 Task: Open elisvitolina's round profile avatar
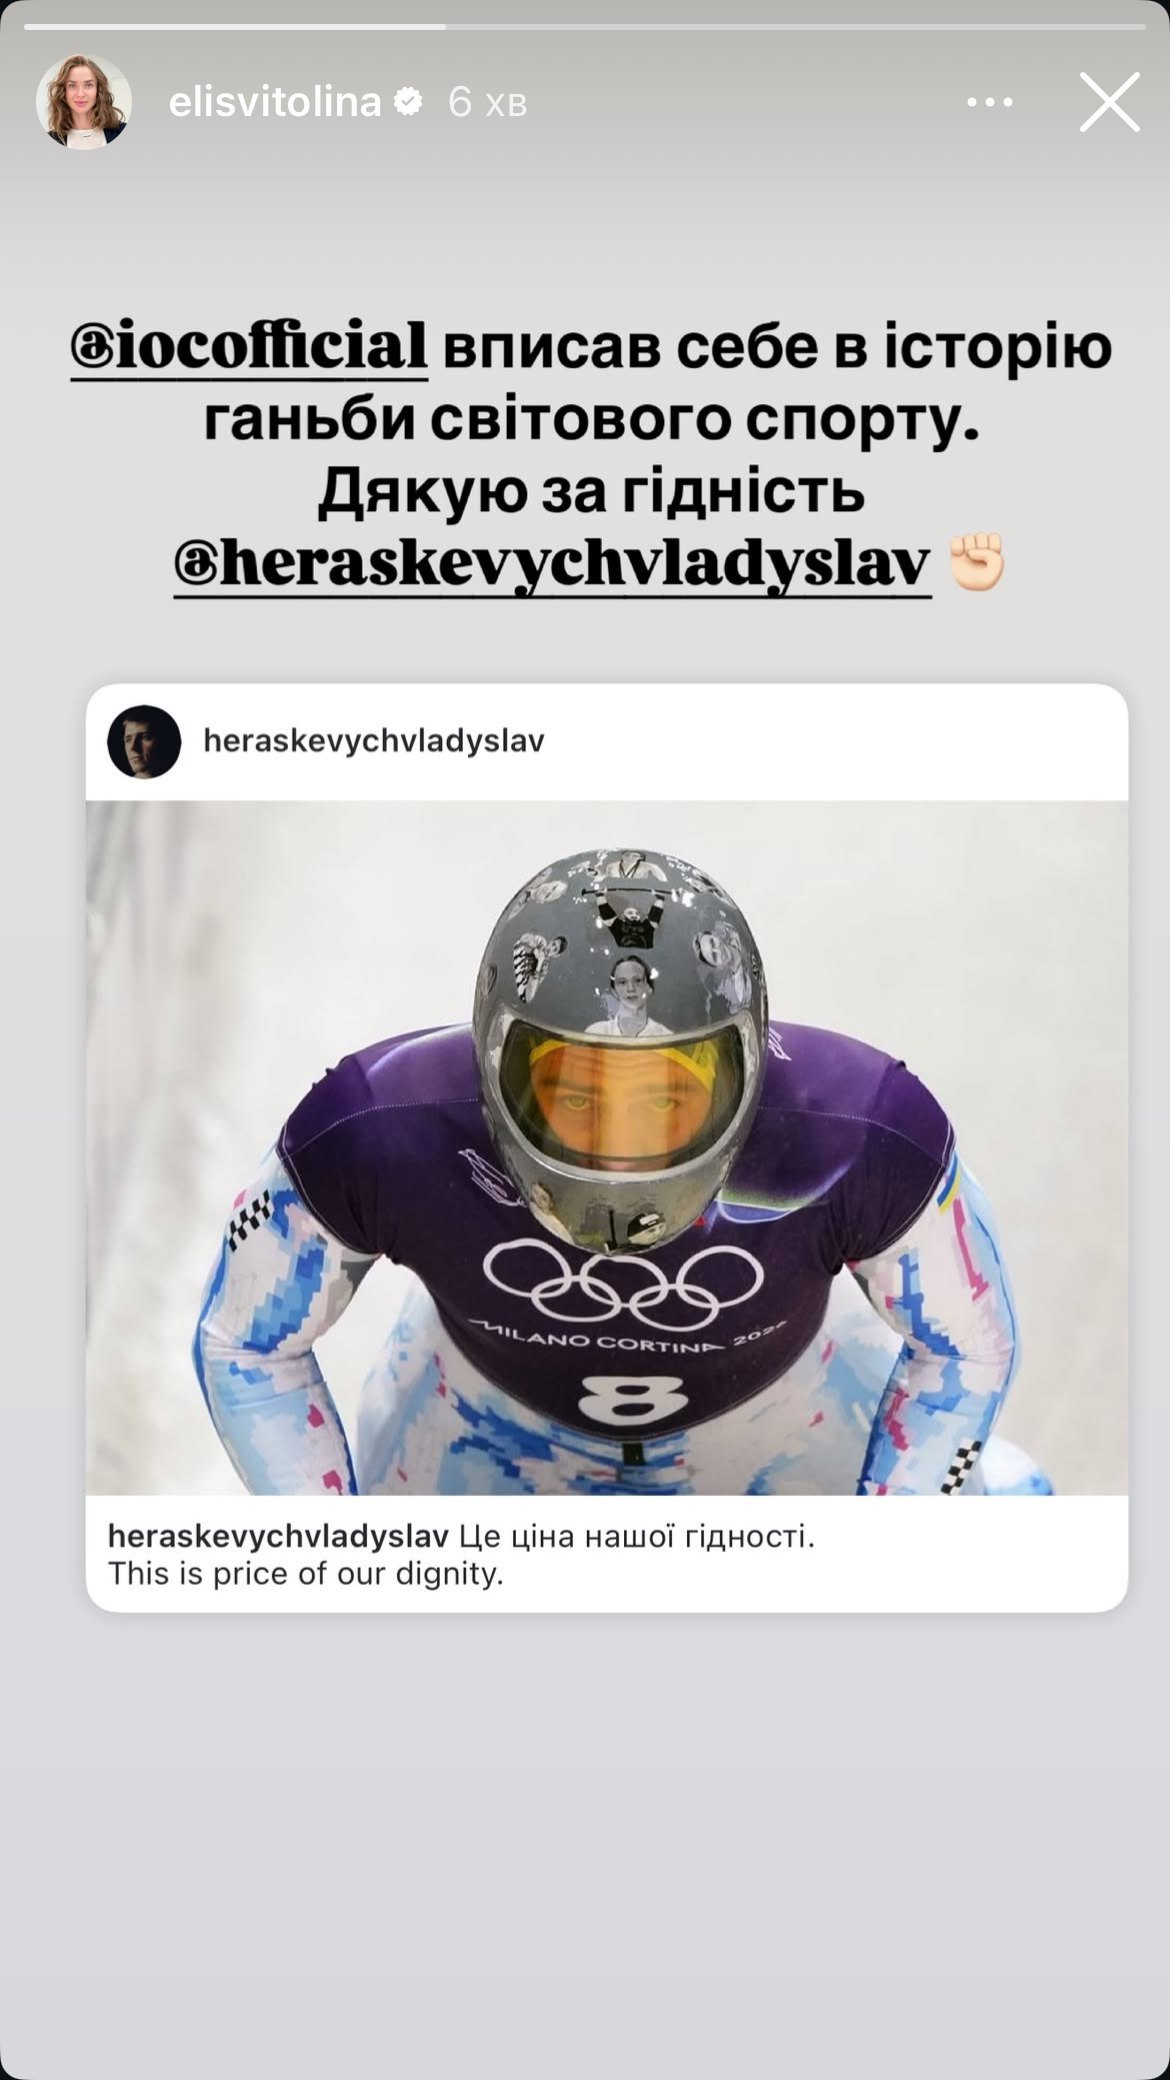(x=84, y=101)
